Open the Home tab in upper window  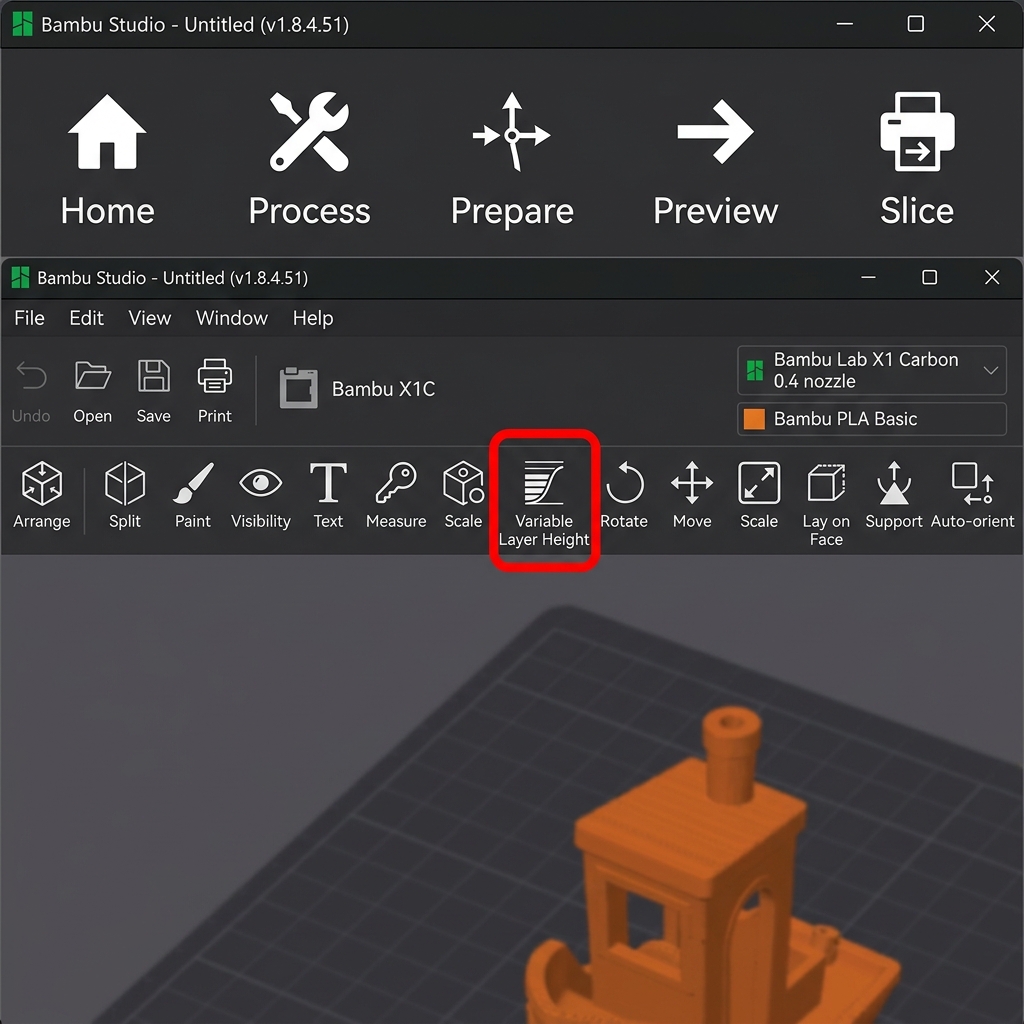tap(107, 160)
